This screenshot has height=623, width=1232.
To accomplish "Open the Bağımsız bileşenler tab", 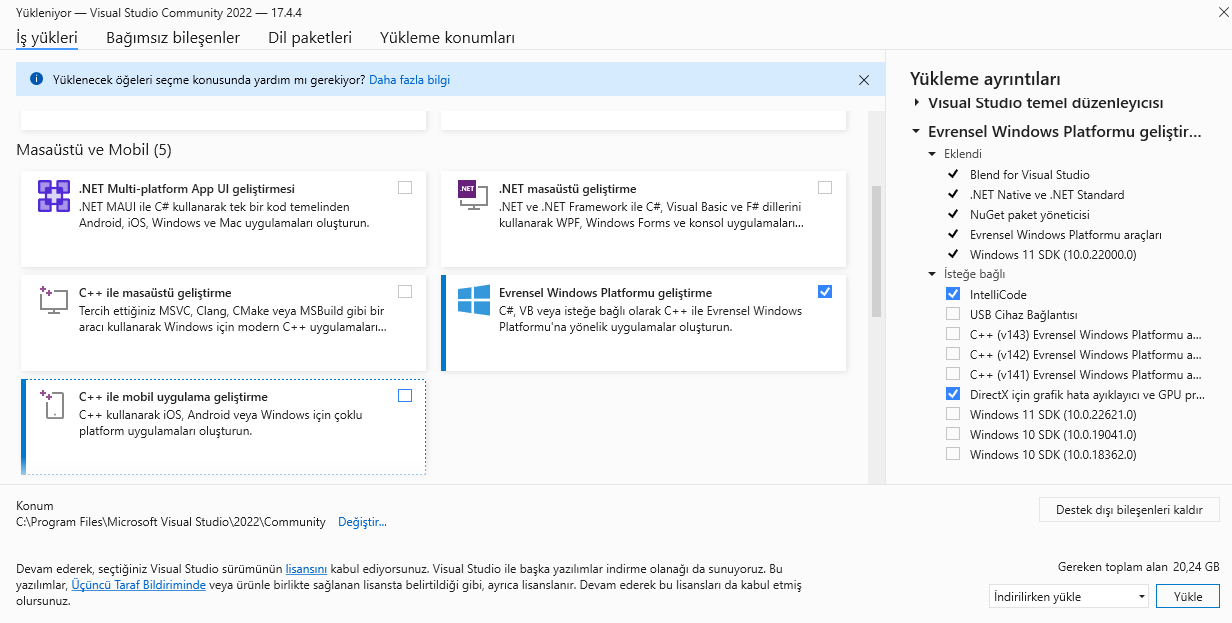I will point(173,38).
